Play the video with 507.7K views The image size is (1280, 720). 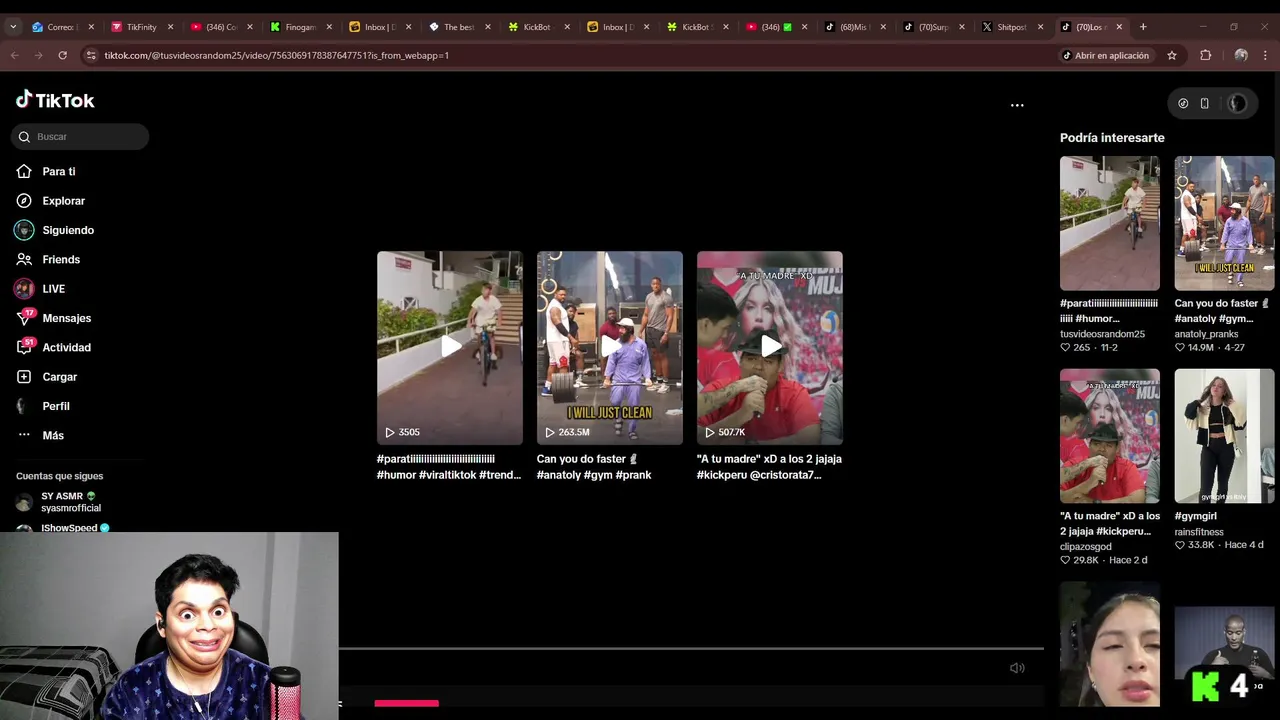pyautogui.click(x=769, y=347)
